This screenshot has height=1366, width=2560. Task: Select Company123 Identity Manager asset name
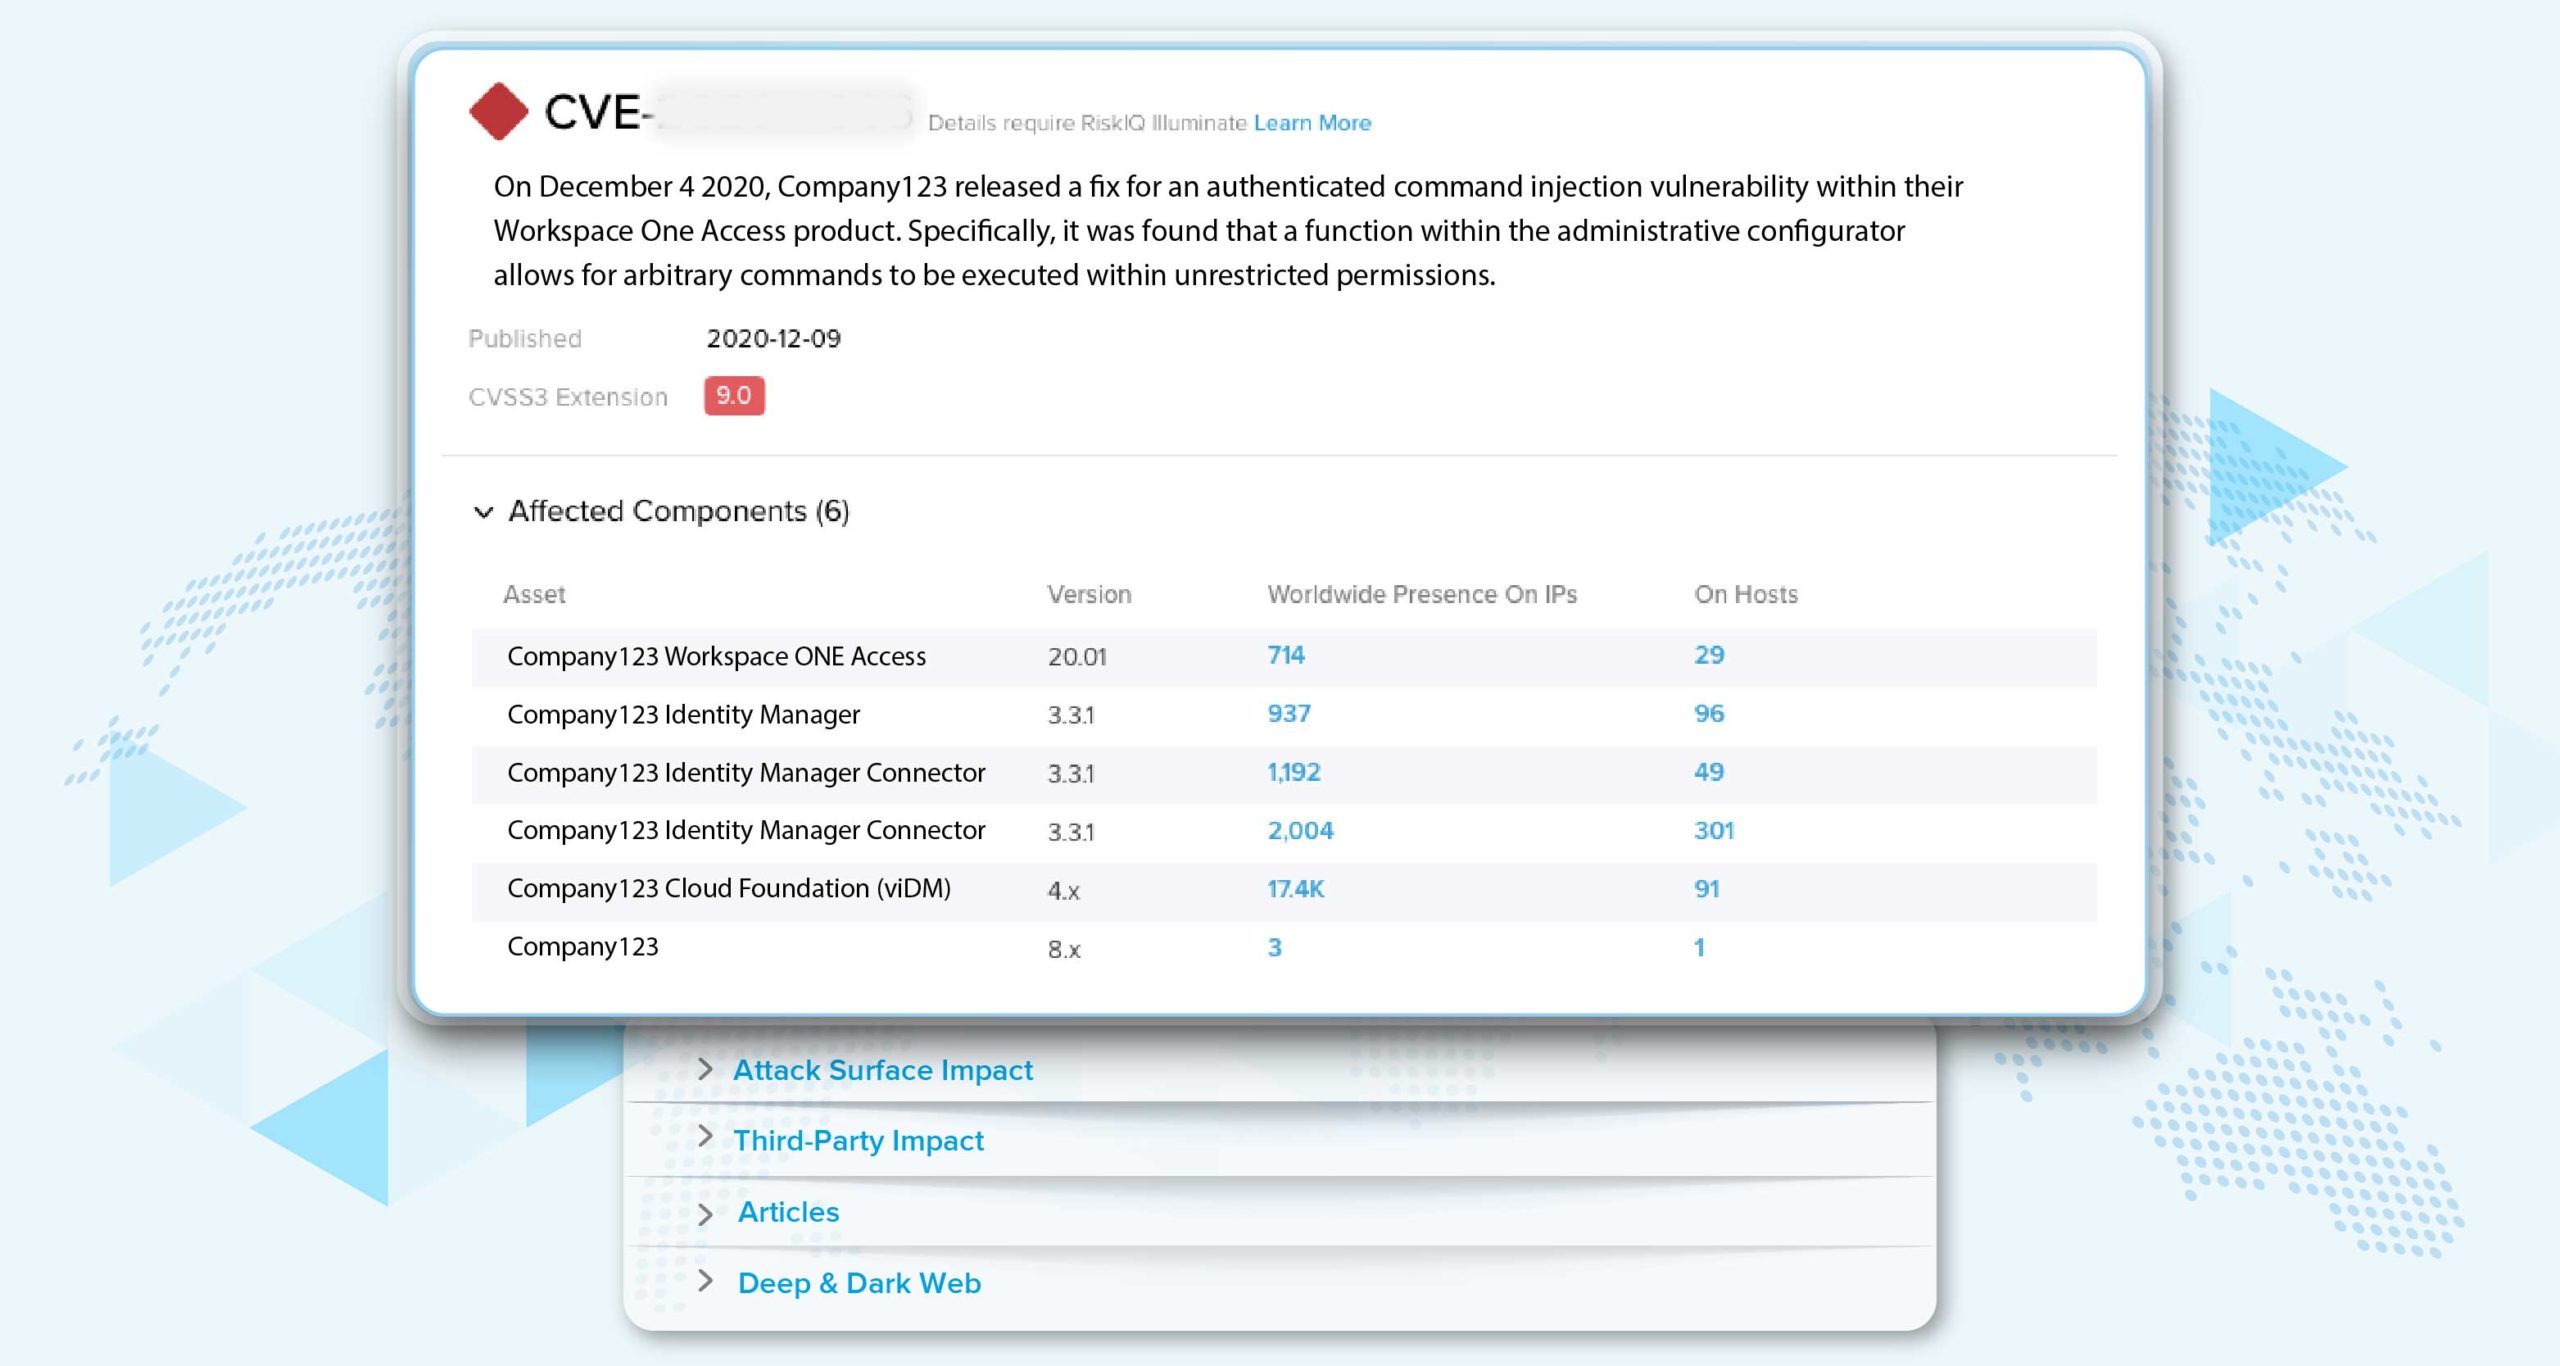coord(683,714)
